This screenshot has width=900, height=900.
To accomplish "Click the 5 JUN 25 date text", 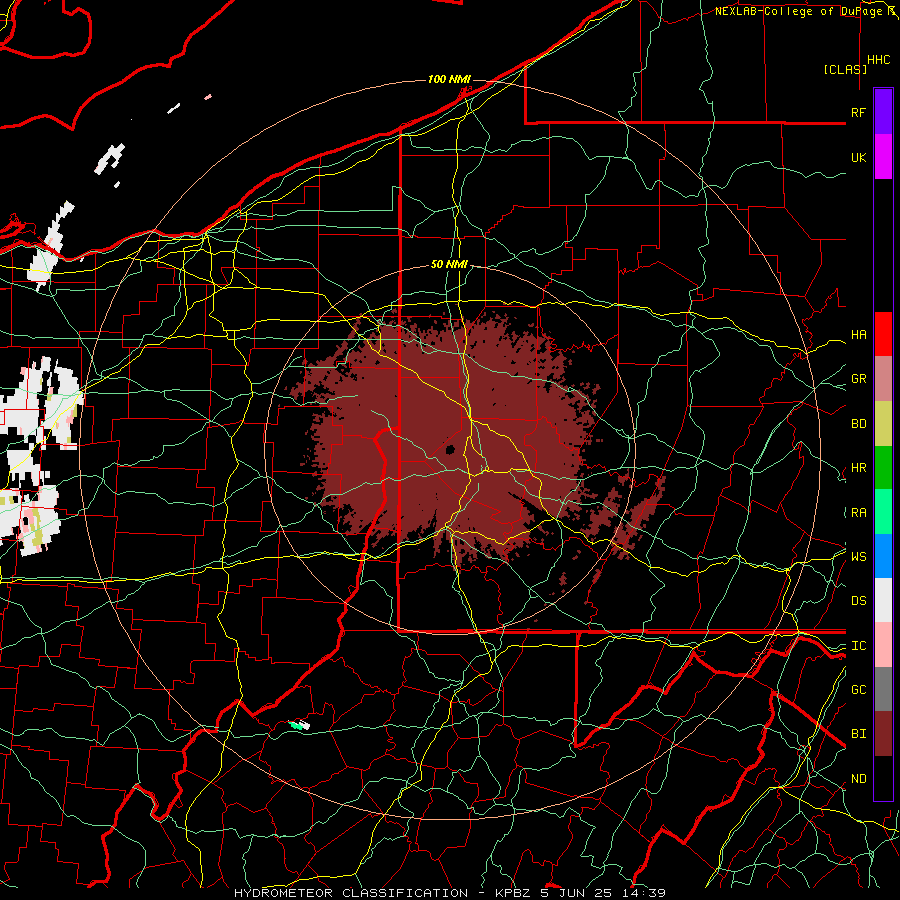I will click(x=577, y=893).
